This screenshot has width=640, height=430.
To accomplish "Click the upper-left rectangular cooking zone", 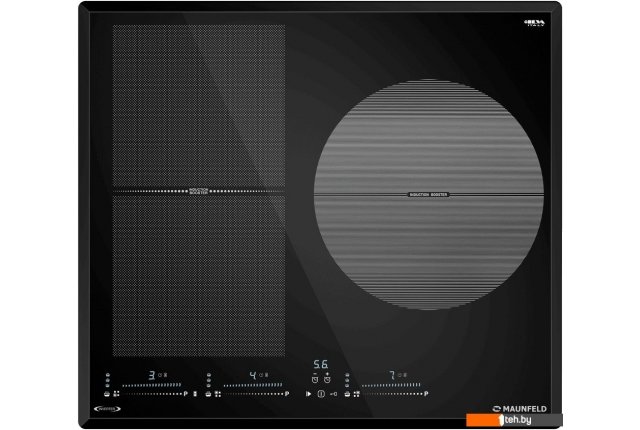I will pyautogui.click(x=198, y=105).
